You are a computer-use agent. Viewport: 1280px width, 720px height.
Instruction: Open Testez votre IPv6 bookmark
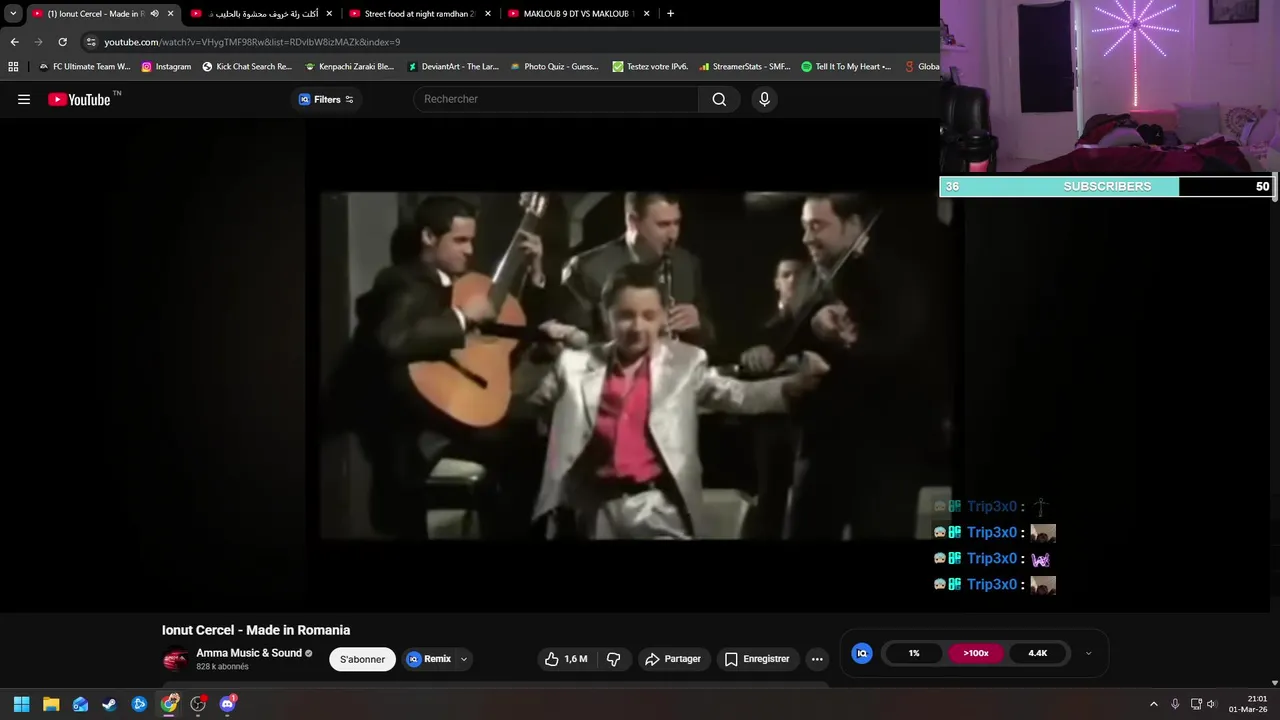click(x=650, y=67)
